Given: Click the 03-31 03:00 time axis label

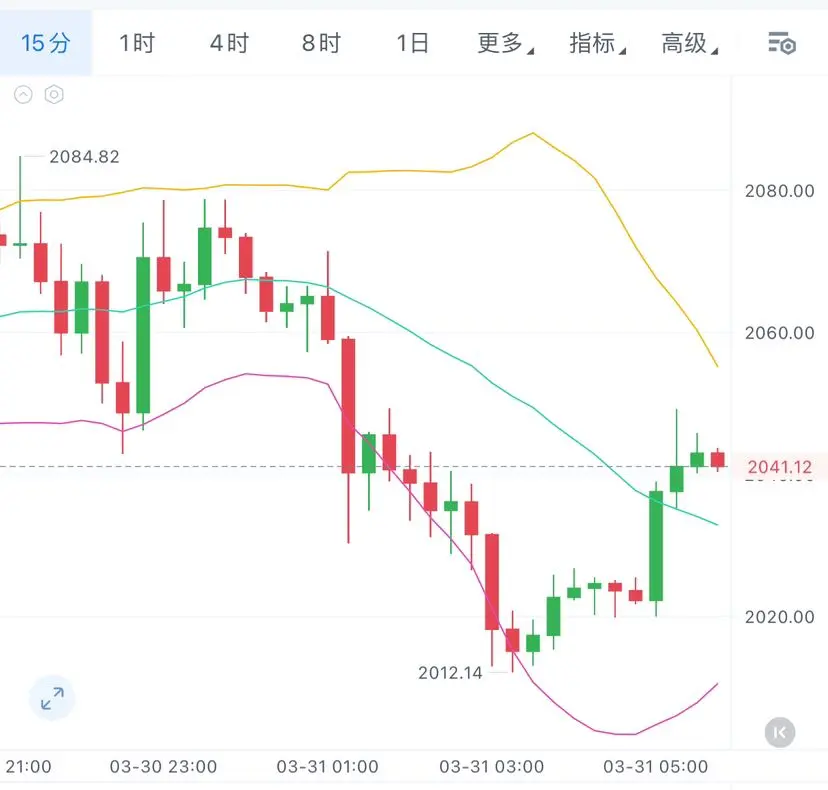Looking at the screenshot, I should [x=492, y=767].
